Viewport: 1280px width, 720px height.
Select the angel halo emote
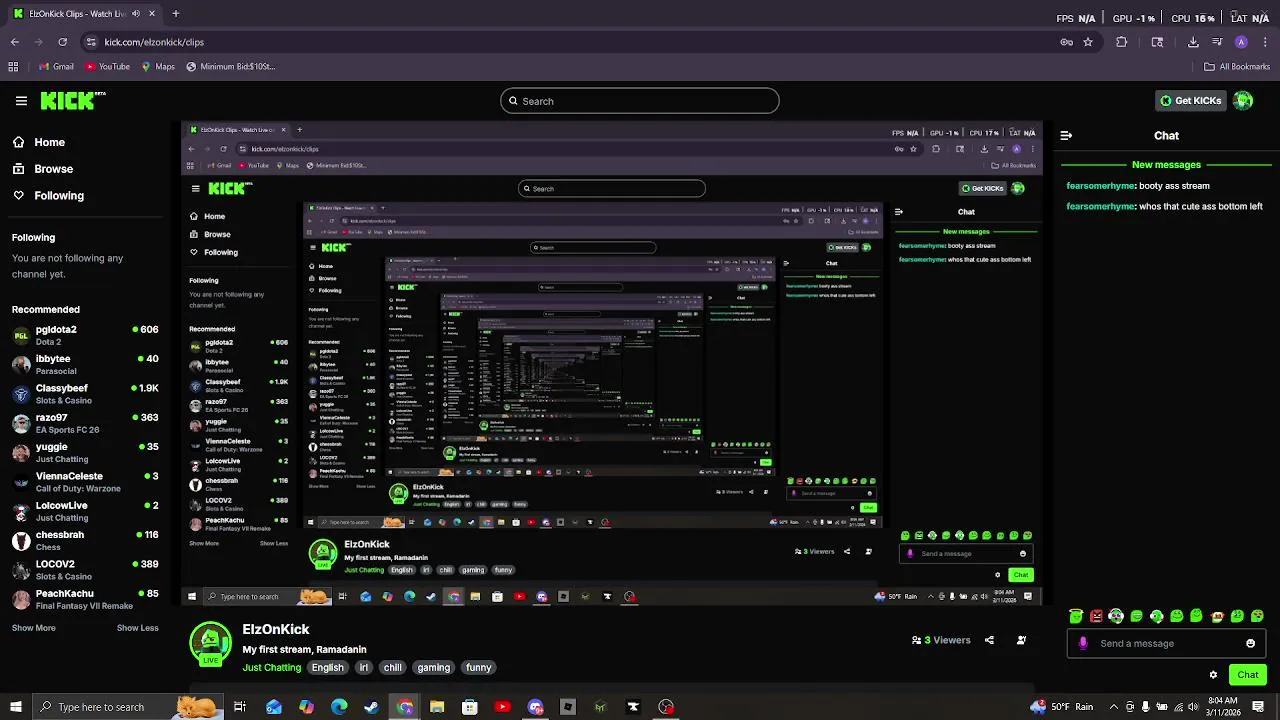click(1076, 616)
